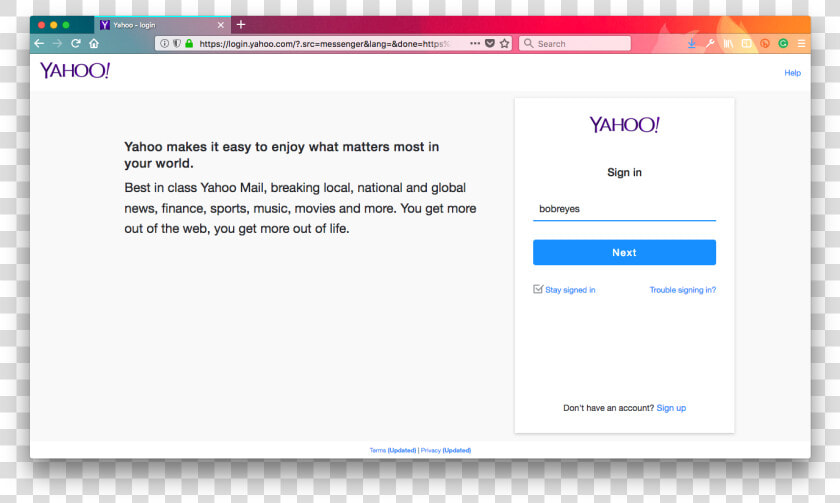This screenshot has width=840, height=503.
Task: Select the Yahoo - login tab
Action: click(162, 25)
